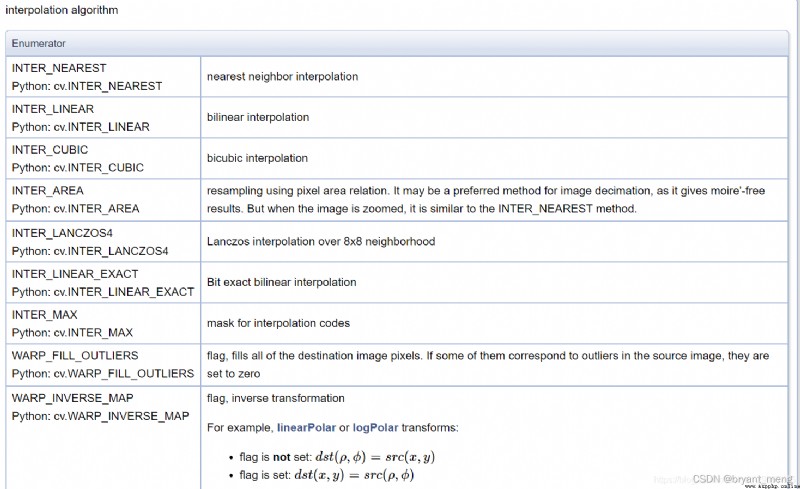Click 'Lanczos interpolation over 8x8 neighborhood' text
This screenshot has width=800, height=489.
point(321,241)
